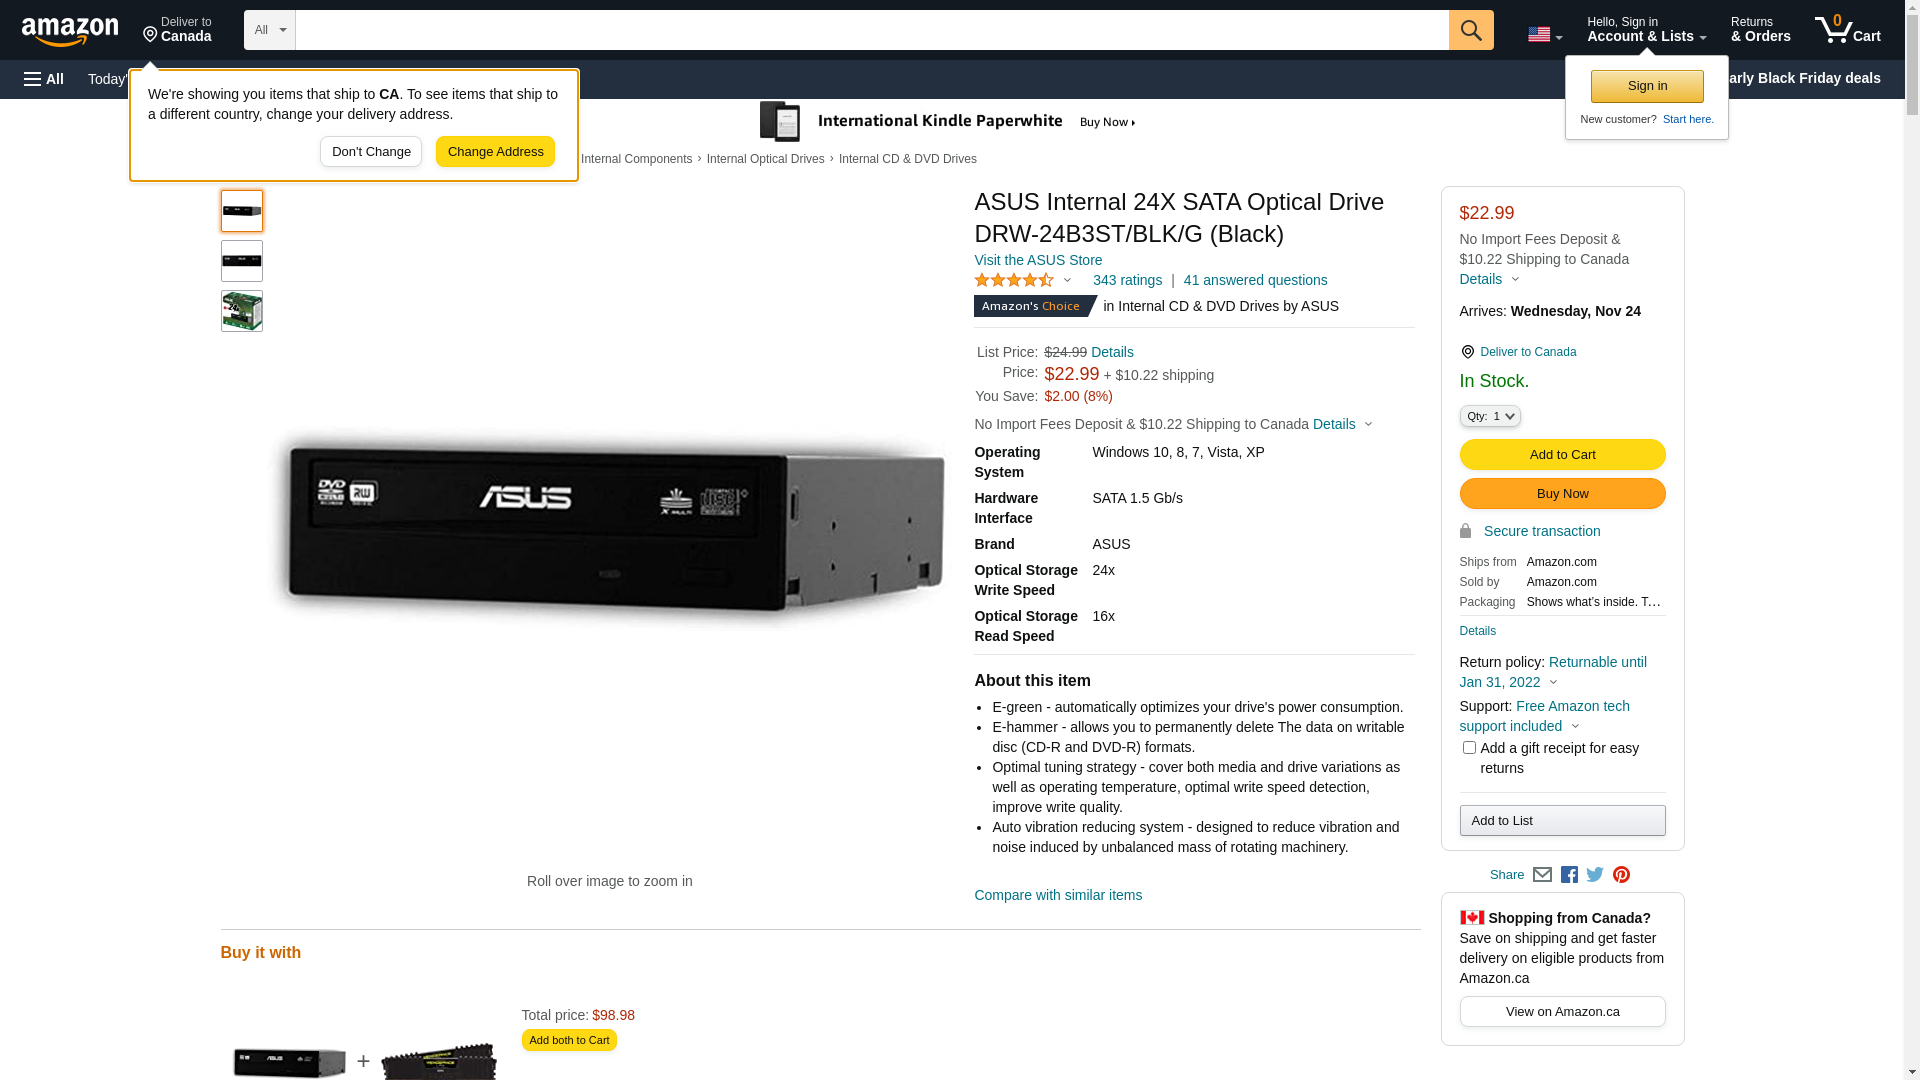The width and height of the screenshot is (1920, 1080).
Task: Open the country flag language selector
Action: 1544,35
